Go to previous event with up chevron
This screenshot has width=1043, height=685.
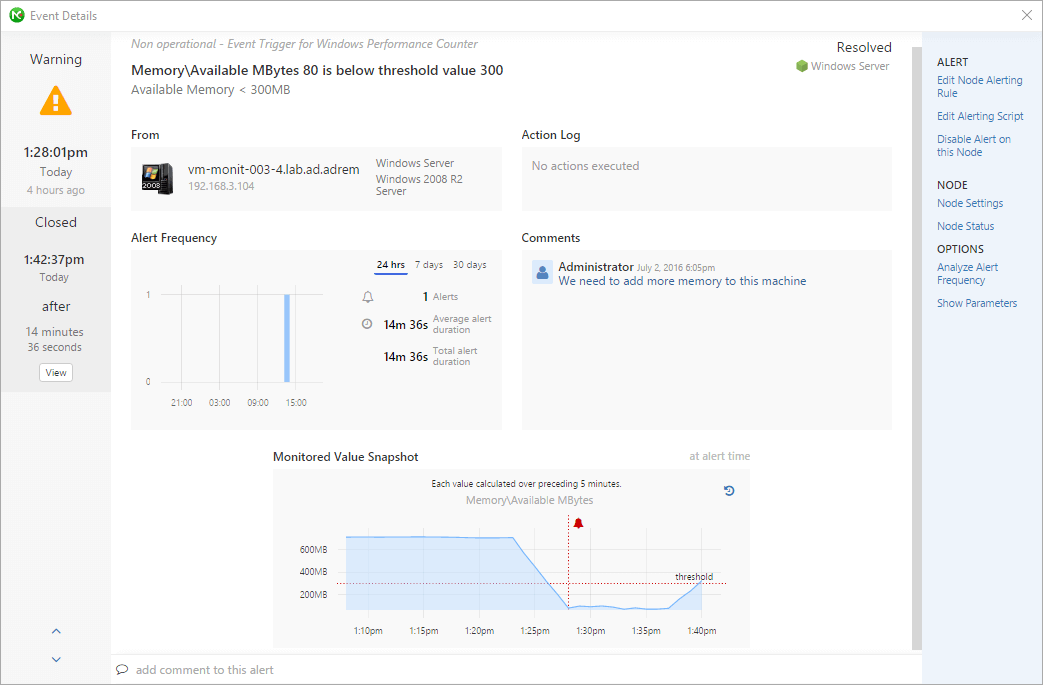[x=56, y=631]
